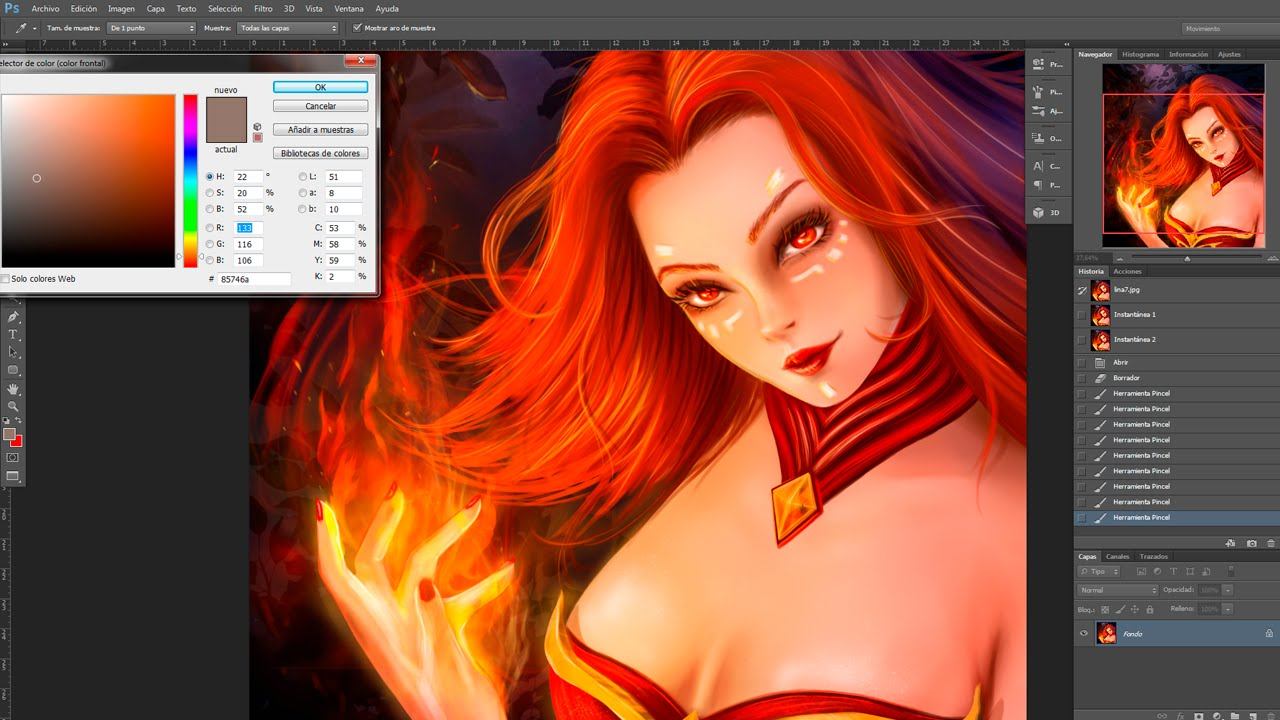1280x720 pixels.
Task: Open the Opacidad slider dropdown arrow
Action: pyautogui.click(x=1227, y=590)
